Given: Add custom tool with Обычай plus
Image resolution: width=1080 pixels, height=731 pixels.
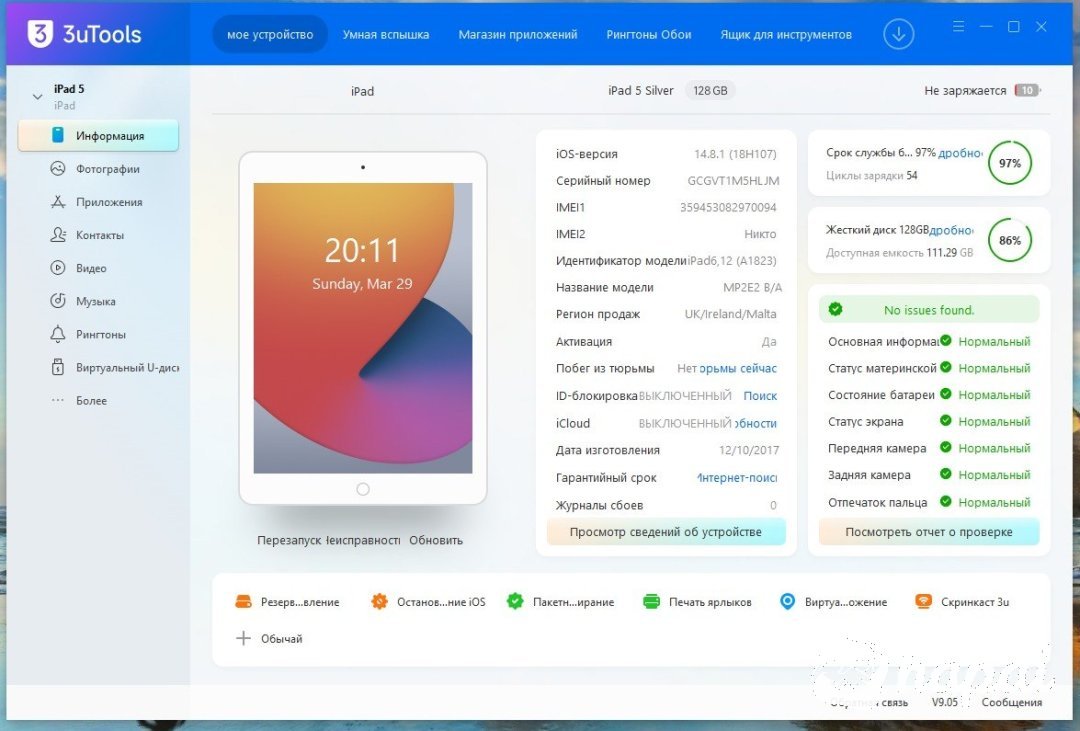Looking at the screenshot, I should pos(243,639).
